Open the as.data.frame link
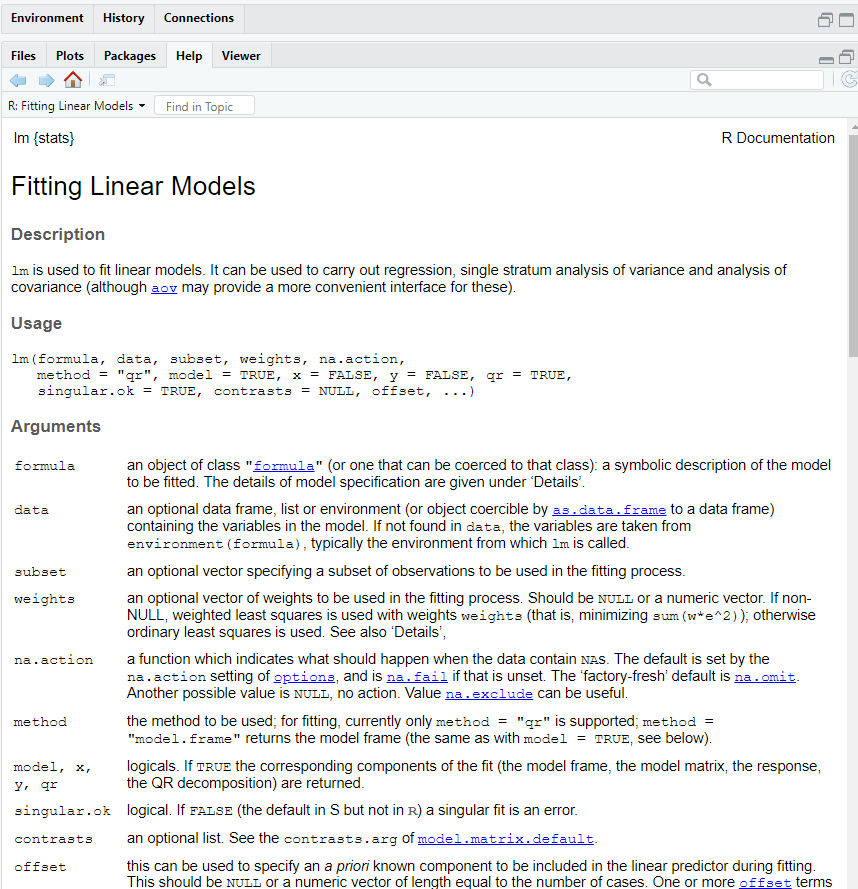 click(609, 509)
